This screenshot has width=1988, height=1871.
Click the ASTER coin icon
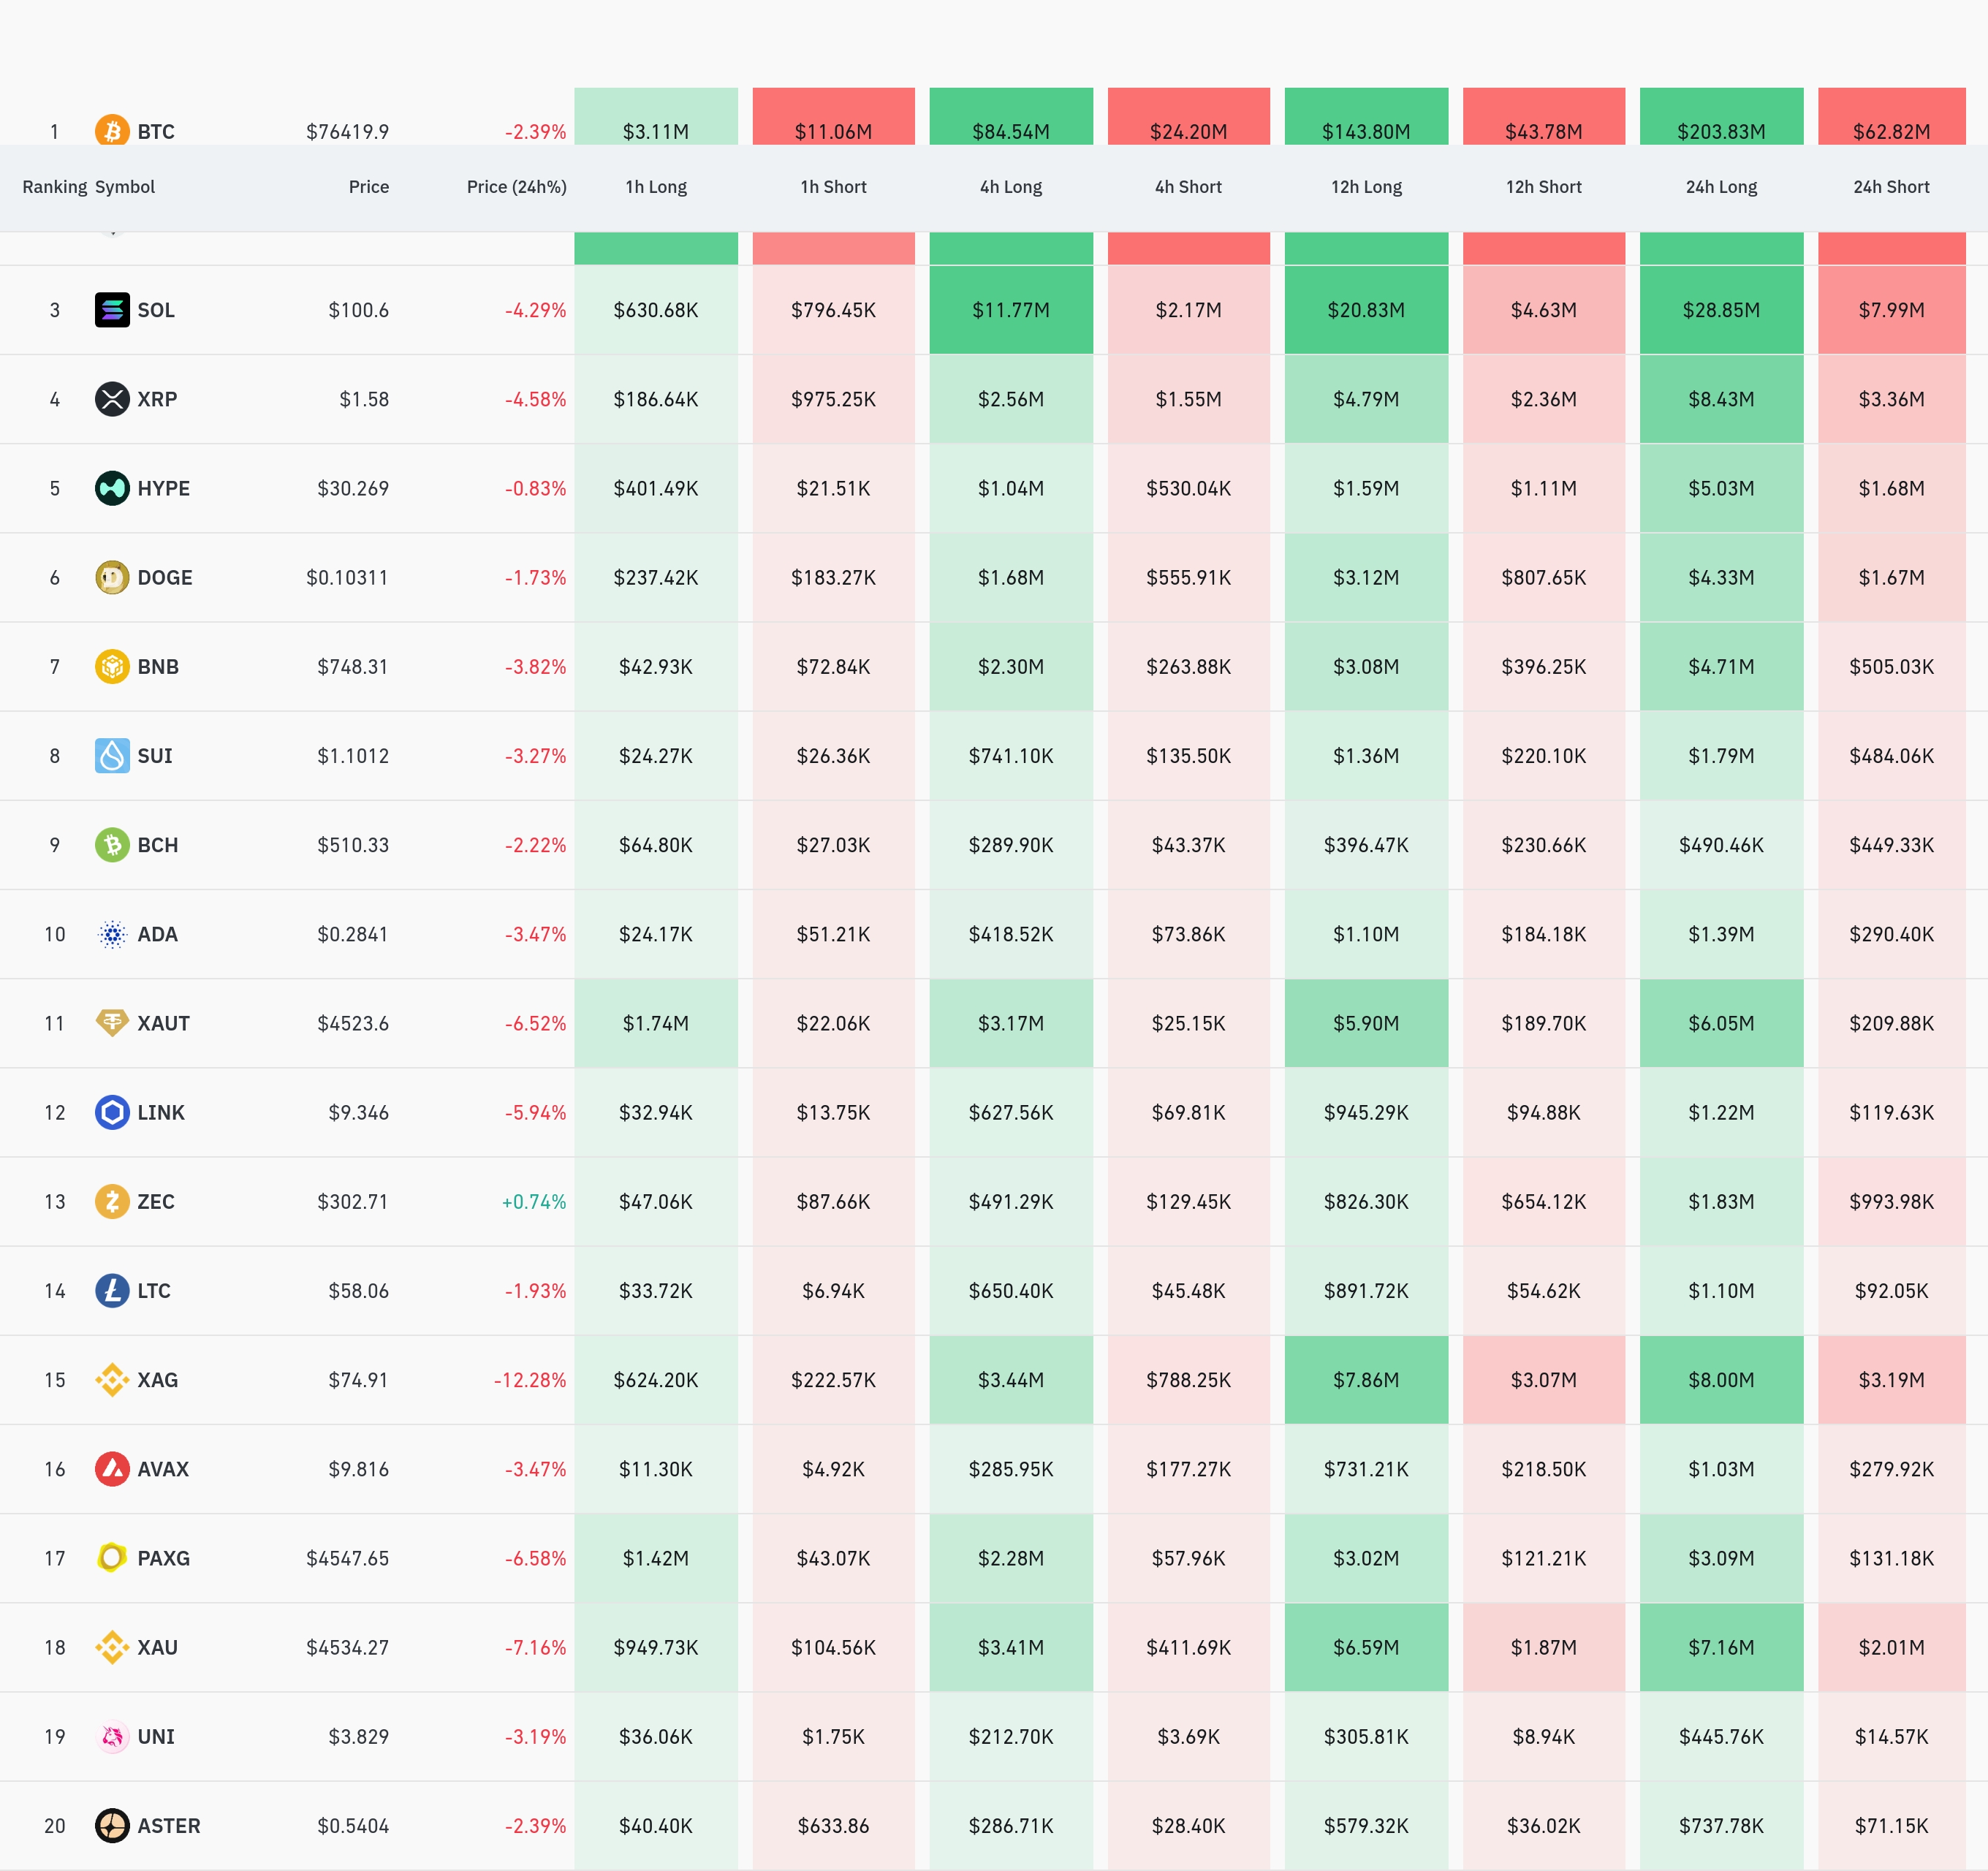tap(112, 1825)
